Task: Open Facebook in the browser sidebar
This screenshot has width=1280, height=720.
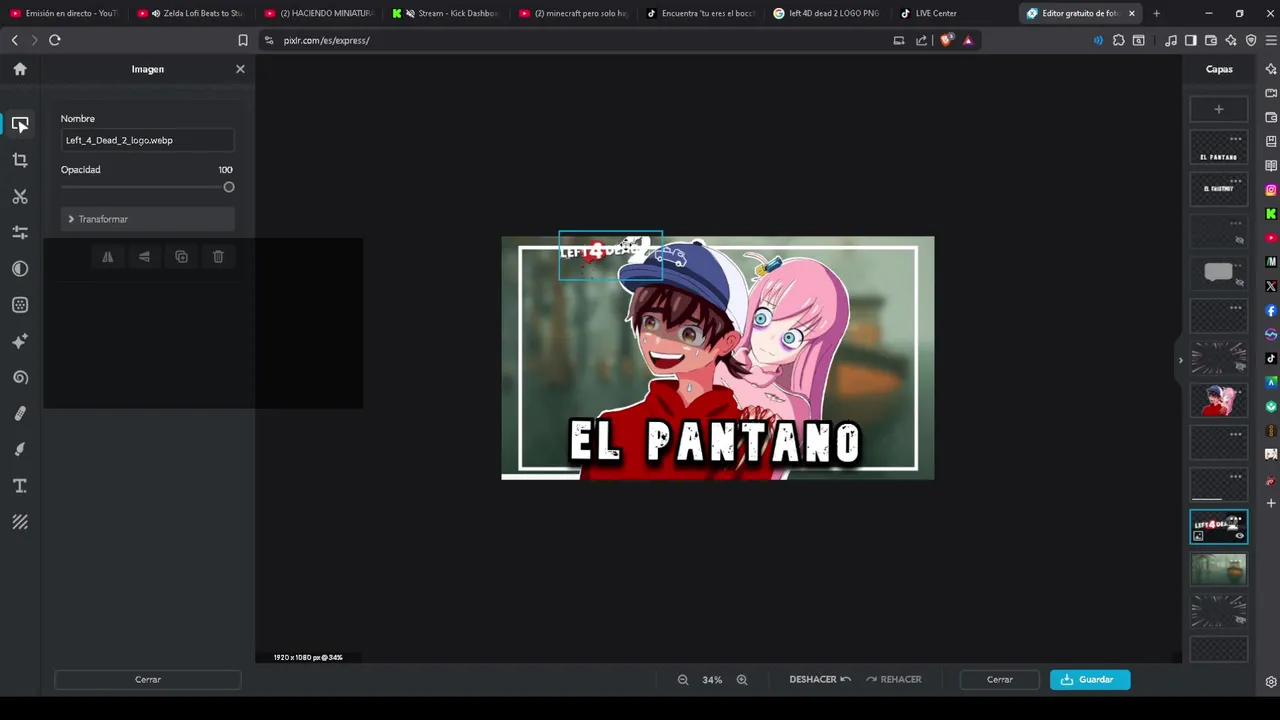Action: (1271, 311)
